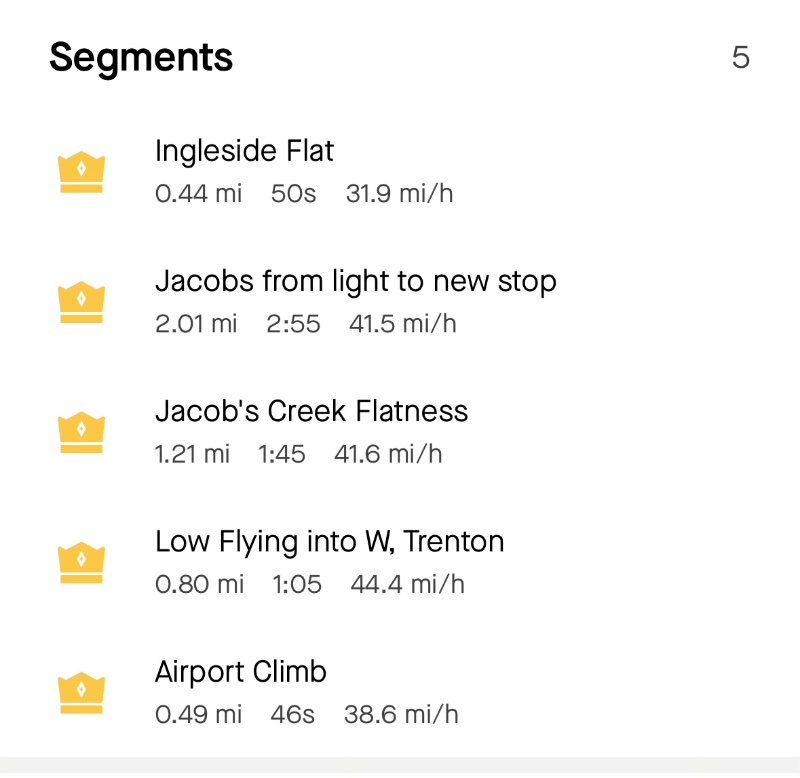Click the 2.01 mi distance stat

click(x=196, y=323)
